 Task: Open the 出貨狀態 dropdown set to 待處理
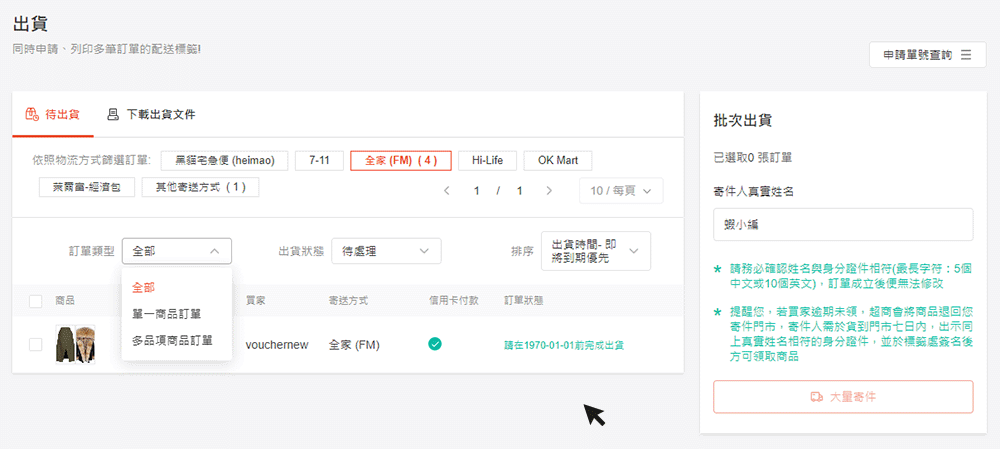387,251
